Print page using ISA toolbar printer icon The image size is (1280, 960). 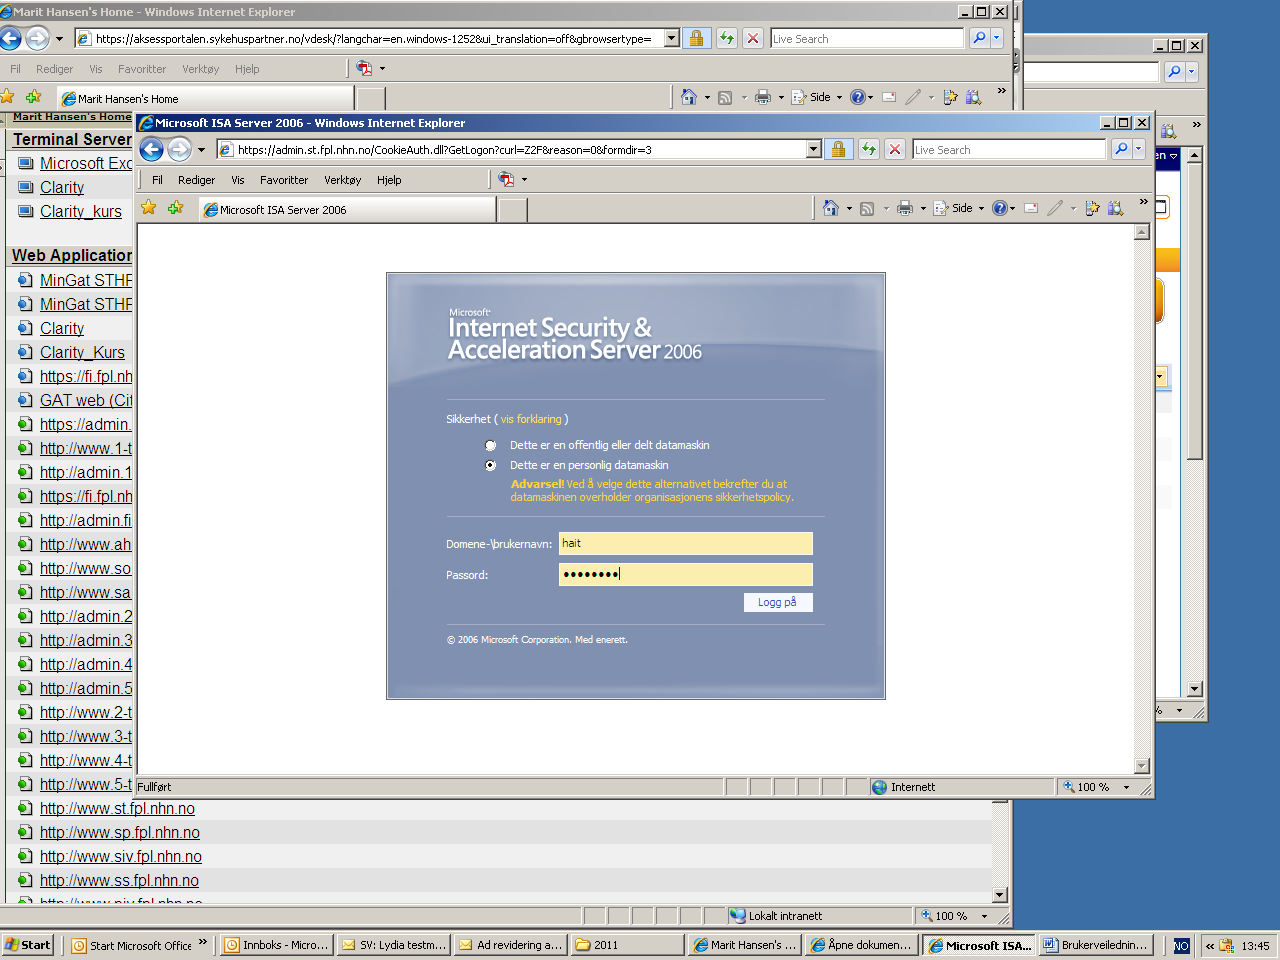pos(905,208)
